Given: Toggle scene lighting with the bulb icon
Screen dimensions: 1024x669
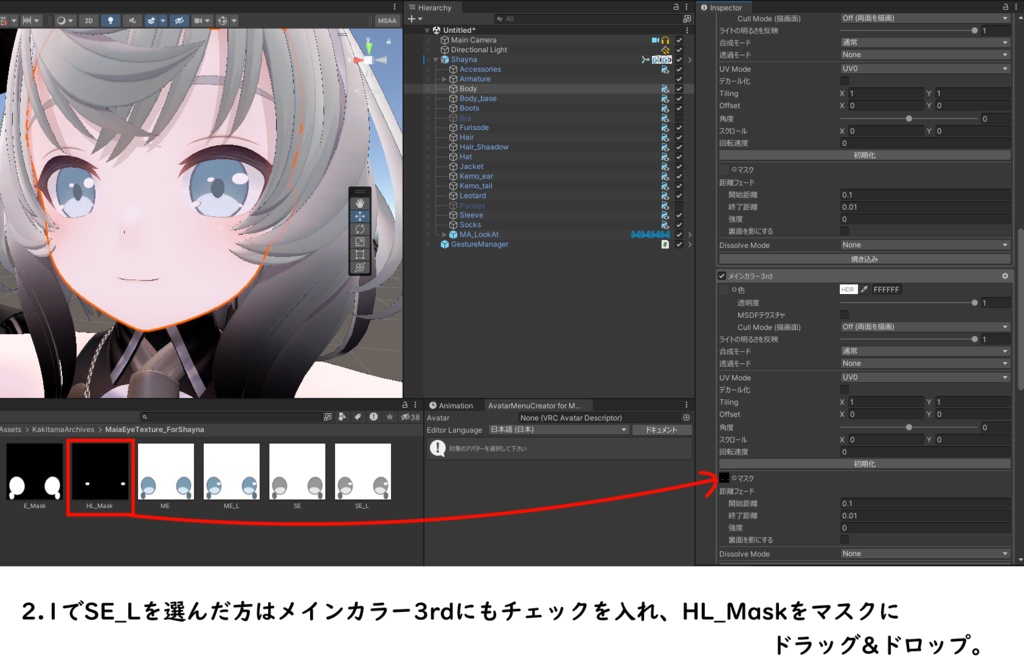Looking at the screenshot, I should [x=110, y=20].
